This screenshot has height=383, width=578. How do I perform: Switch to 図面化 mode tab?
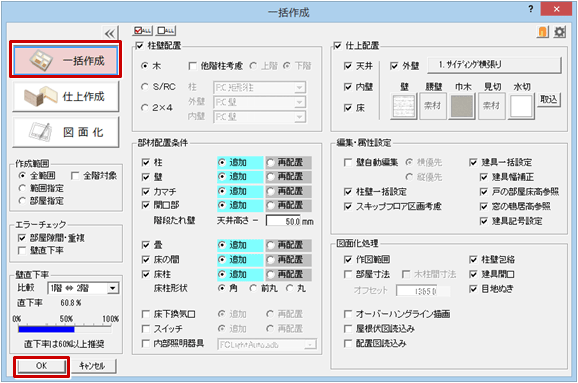66,132
